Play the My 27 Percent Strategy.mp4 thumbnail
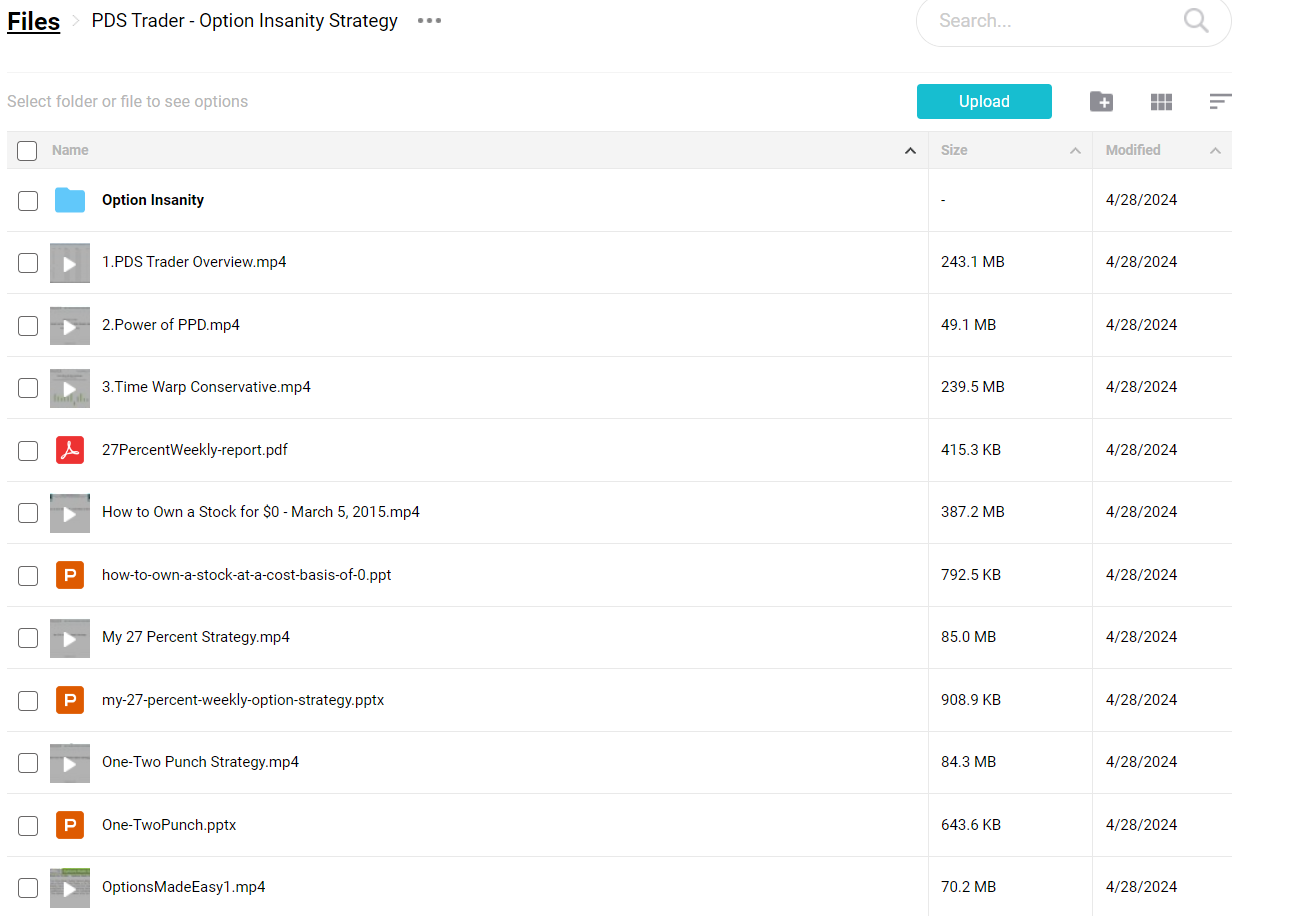 tap(70, 638)
